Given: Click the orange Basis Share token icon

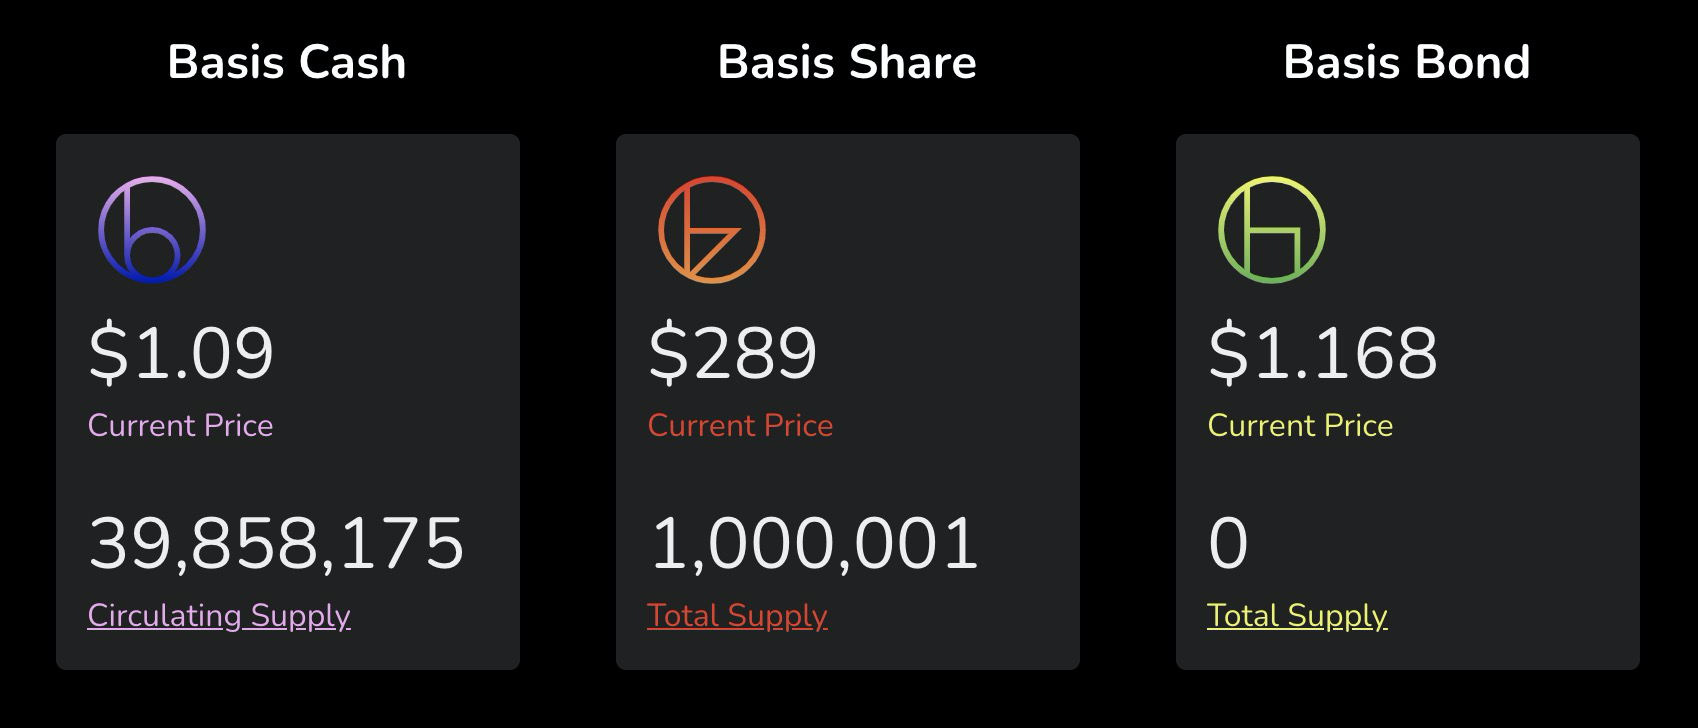Looking at the screenshot, I should [x=712, y=230].
